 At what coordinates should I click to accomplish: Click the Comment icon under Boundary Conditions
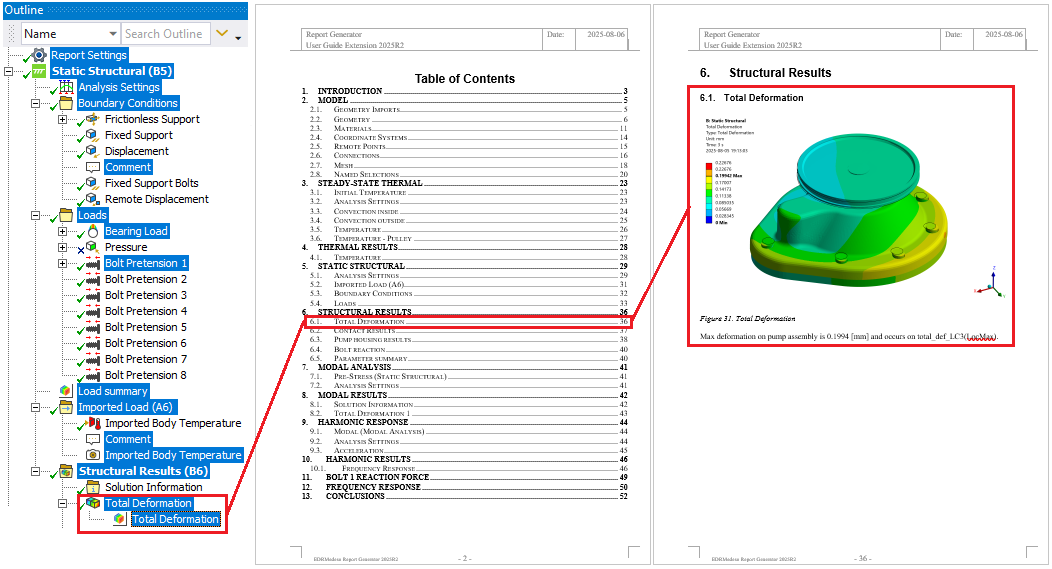[x=93, y=167]
